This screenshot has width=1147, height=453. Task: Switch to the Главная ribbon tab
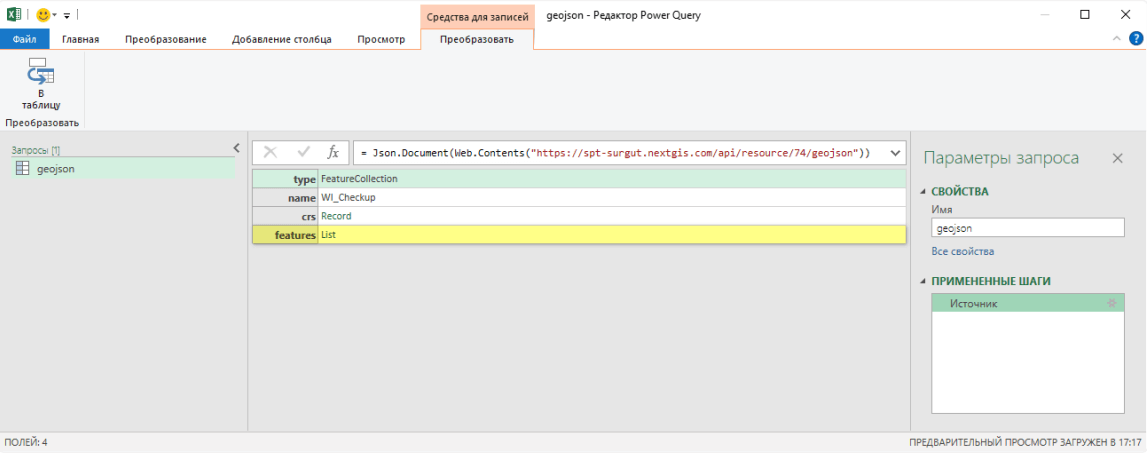pyautogui.click(x=80, y=39)
